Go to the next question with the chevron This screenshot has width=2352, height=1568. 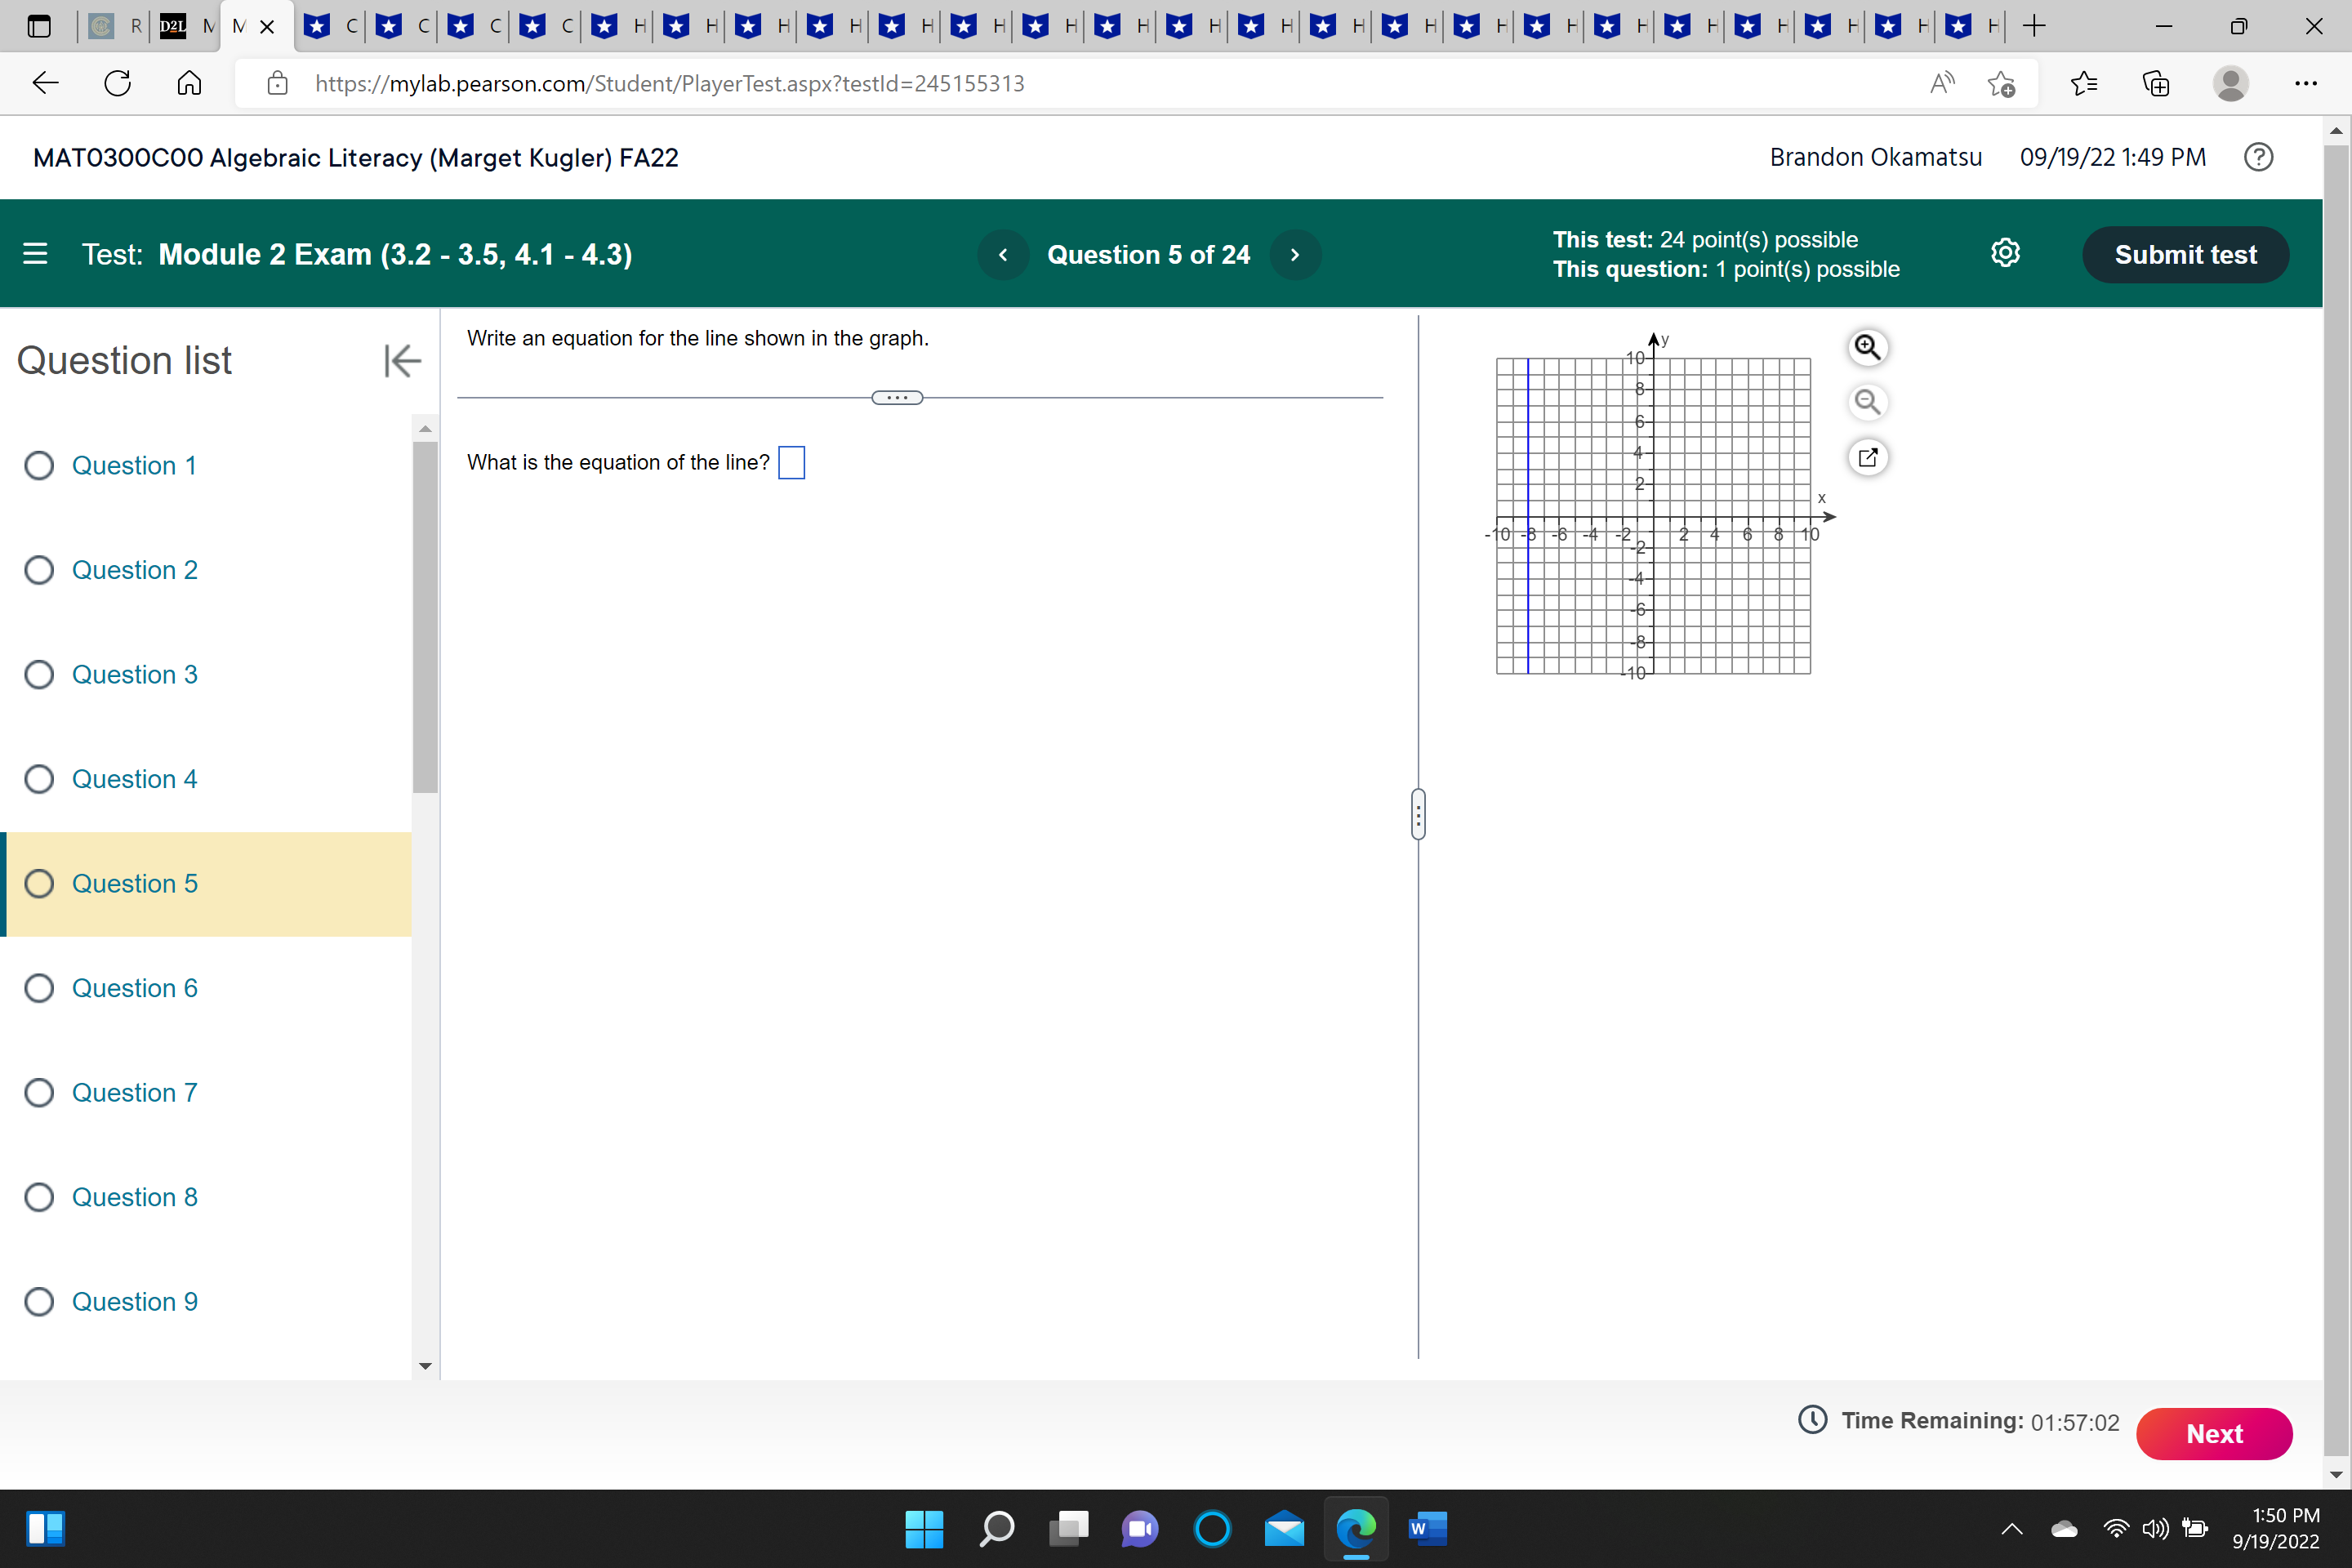coord(1294,254)
